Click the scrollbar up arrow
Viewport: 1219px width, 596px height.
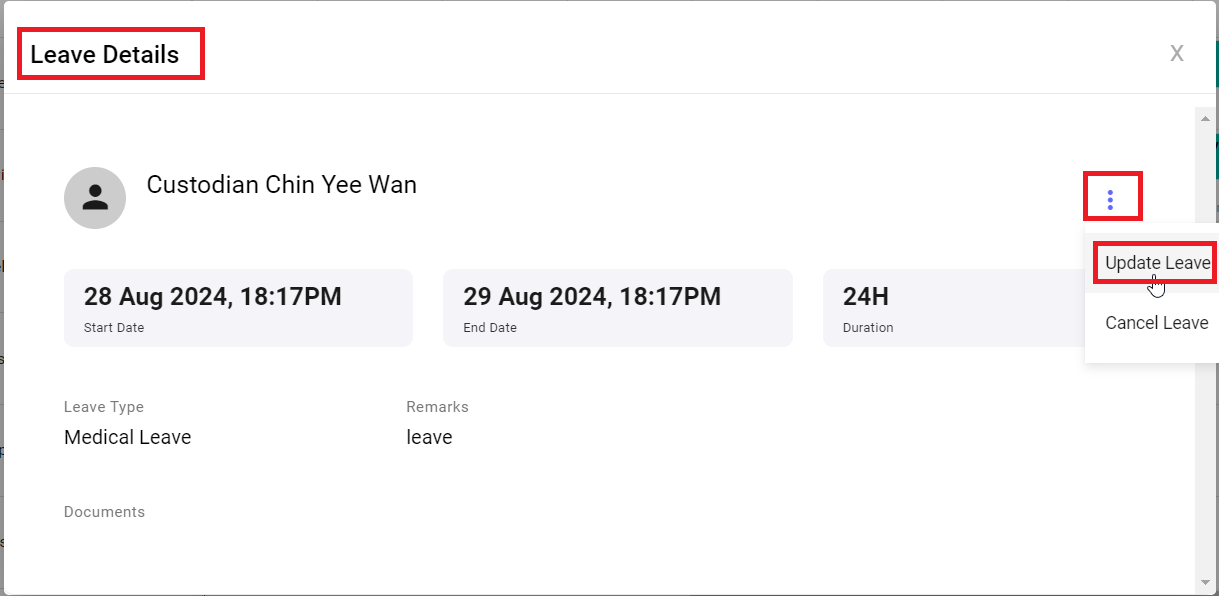pos(1205,118)
